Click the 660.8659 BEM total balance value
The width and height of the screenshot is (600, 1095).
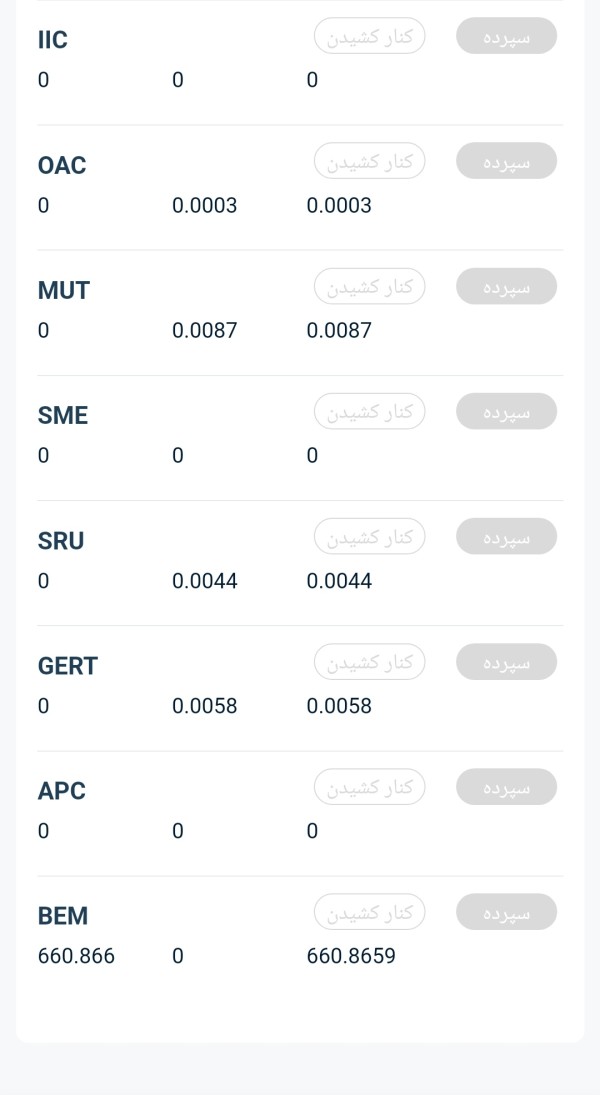tap(351, 956)
